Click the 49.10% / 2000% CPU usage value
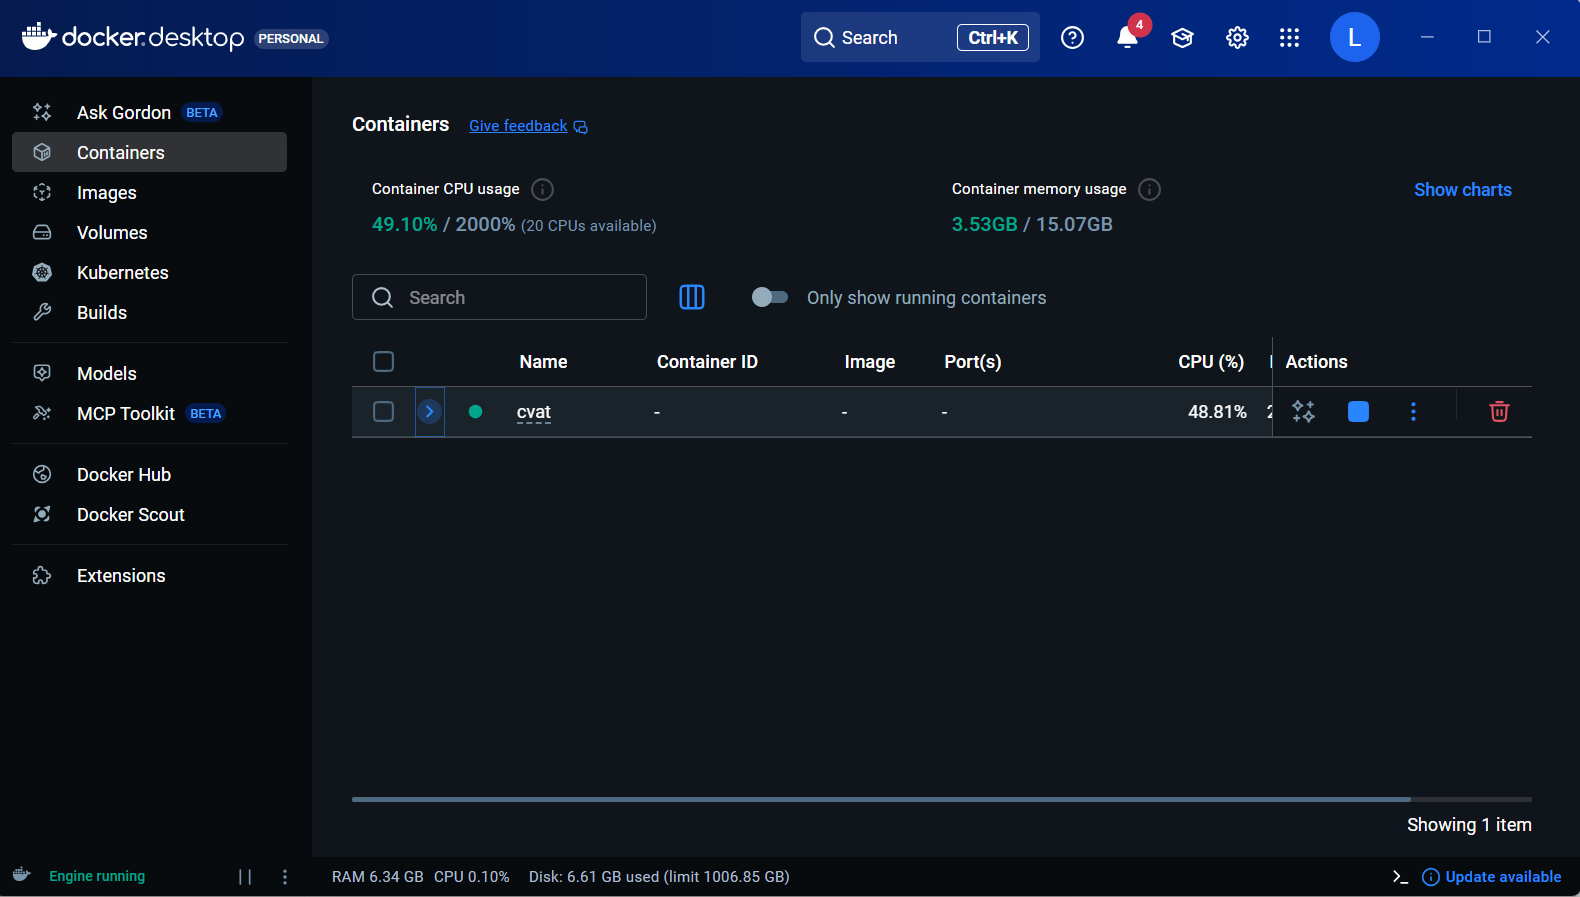1580x897 pixels. [x=443, y=224]
